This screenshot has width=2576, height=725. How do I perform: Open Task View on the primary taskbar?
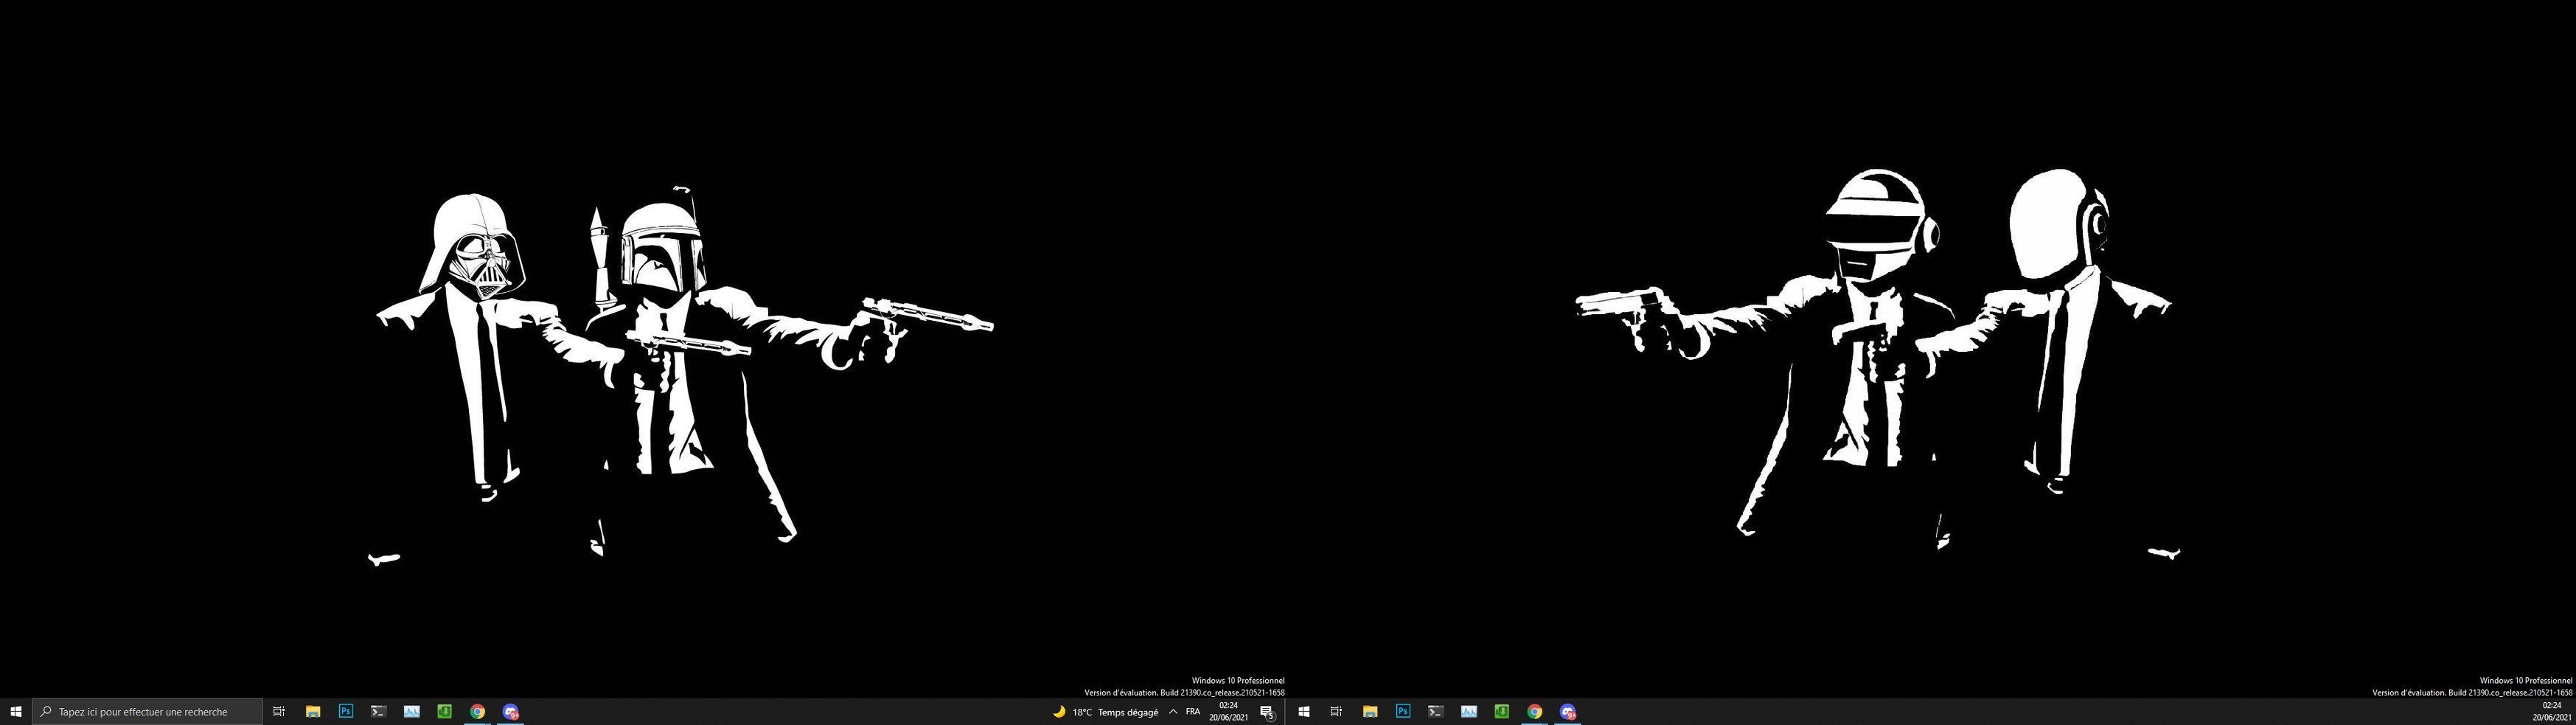[x=279, y=712]
